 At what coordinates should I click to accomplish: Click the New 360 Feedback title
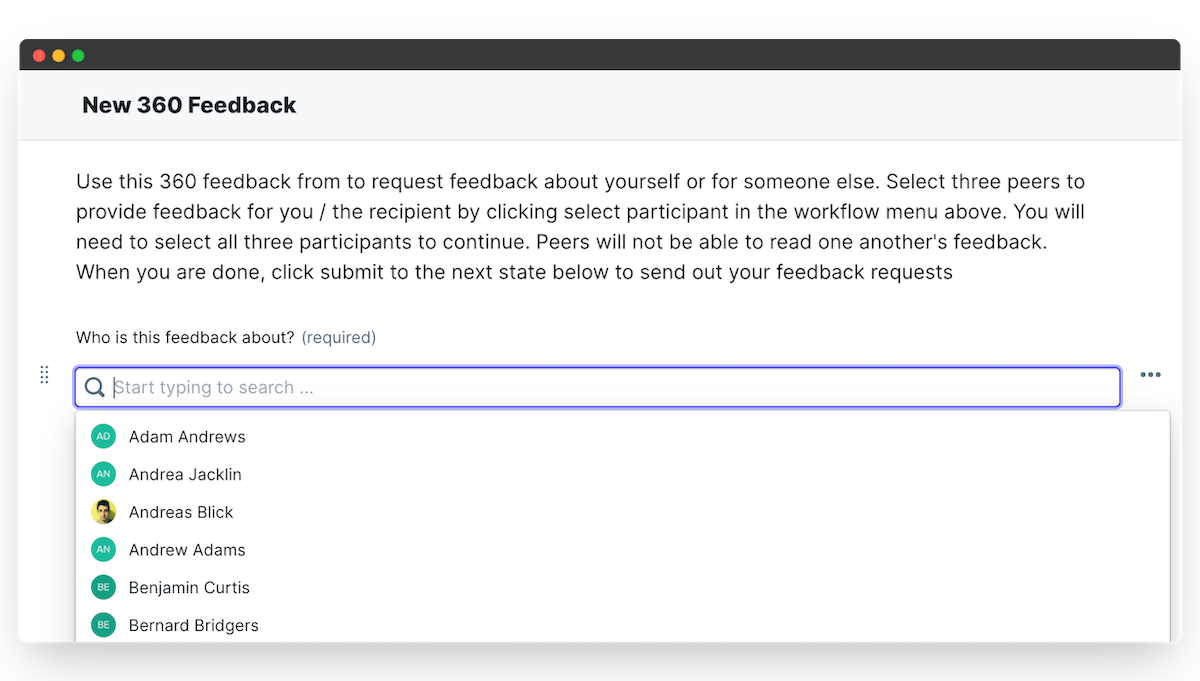click(x=189, y=105)
